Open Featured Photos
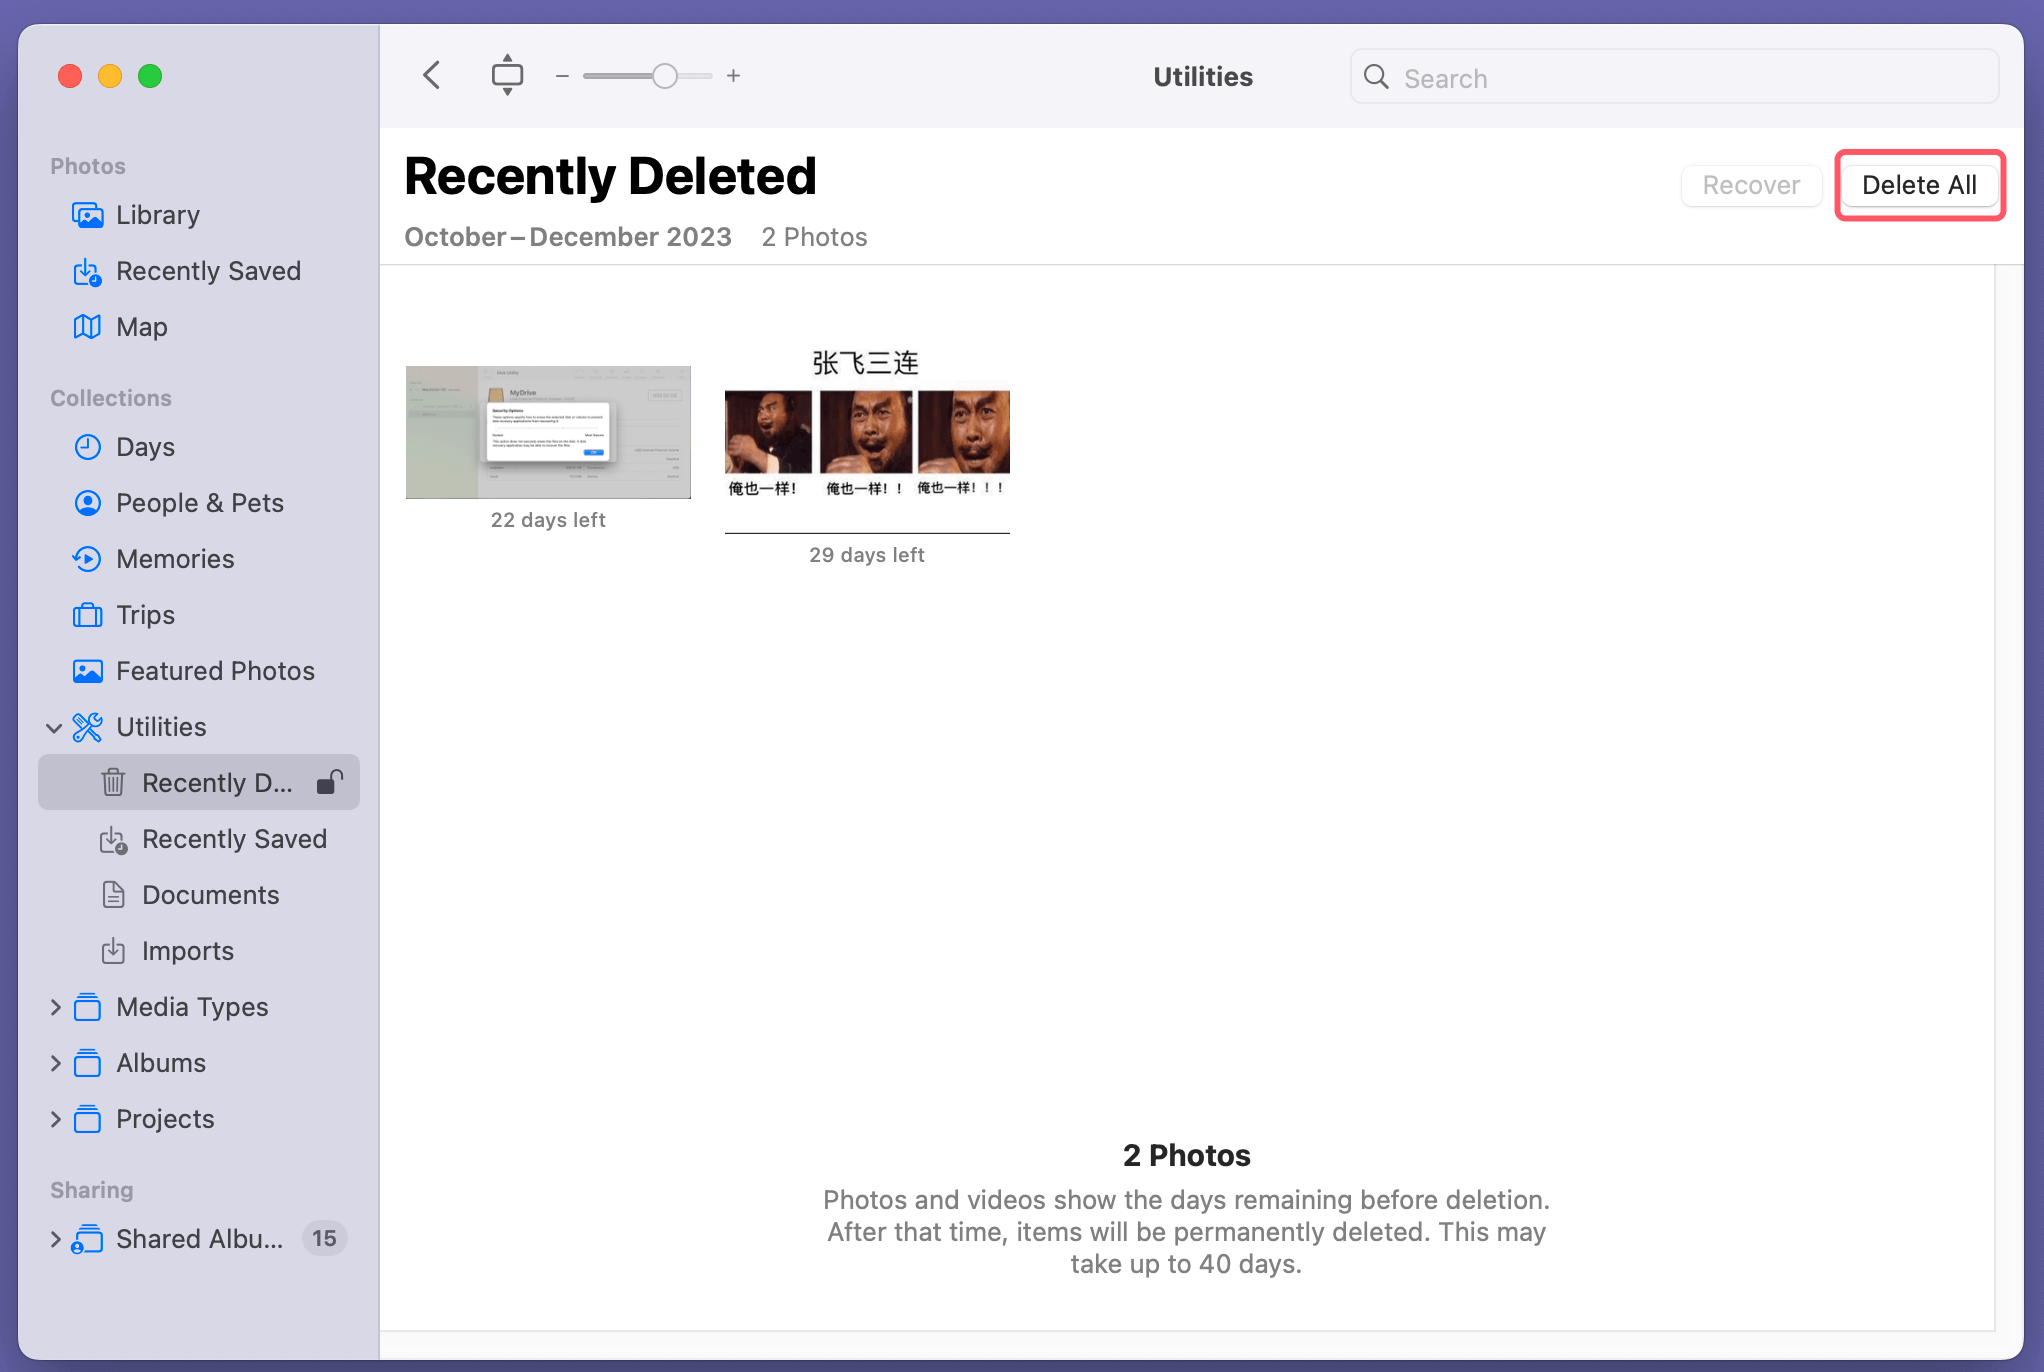This screenshot has width=2044, height=1372. point(214,670)
